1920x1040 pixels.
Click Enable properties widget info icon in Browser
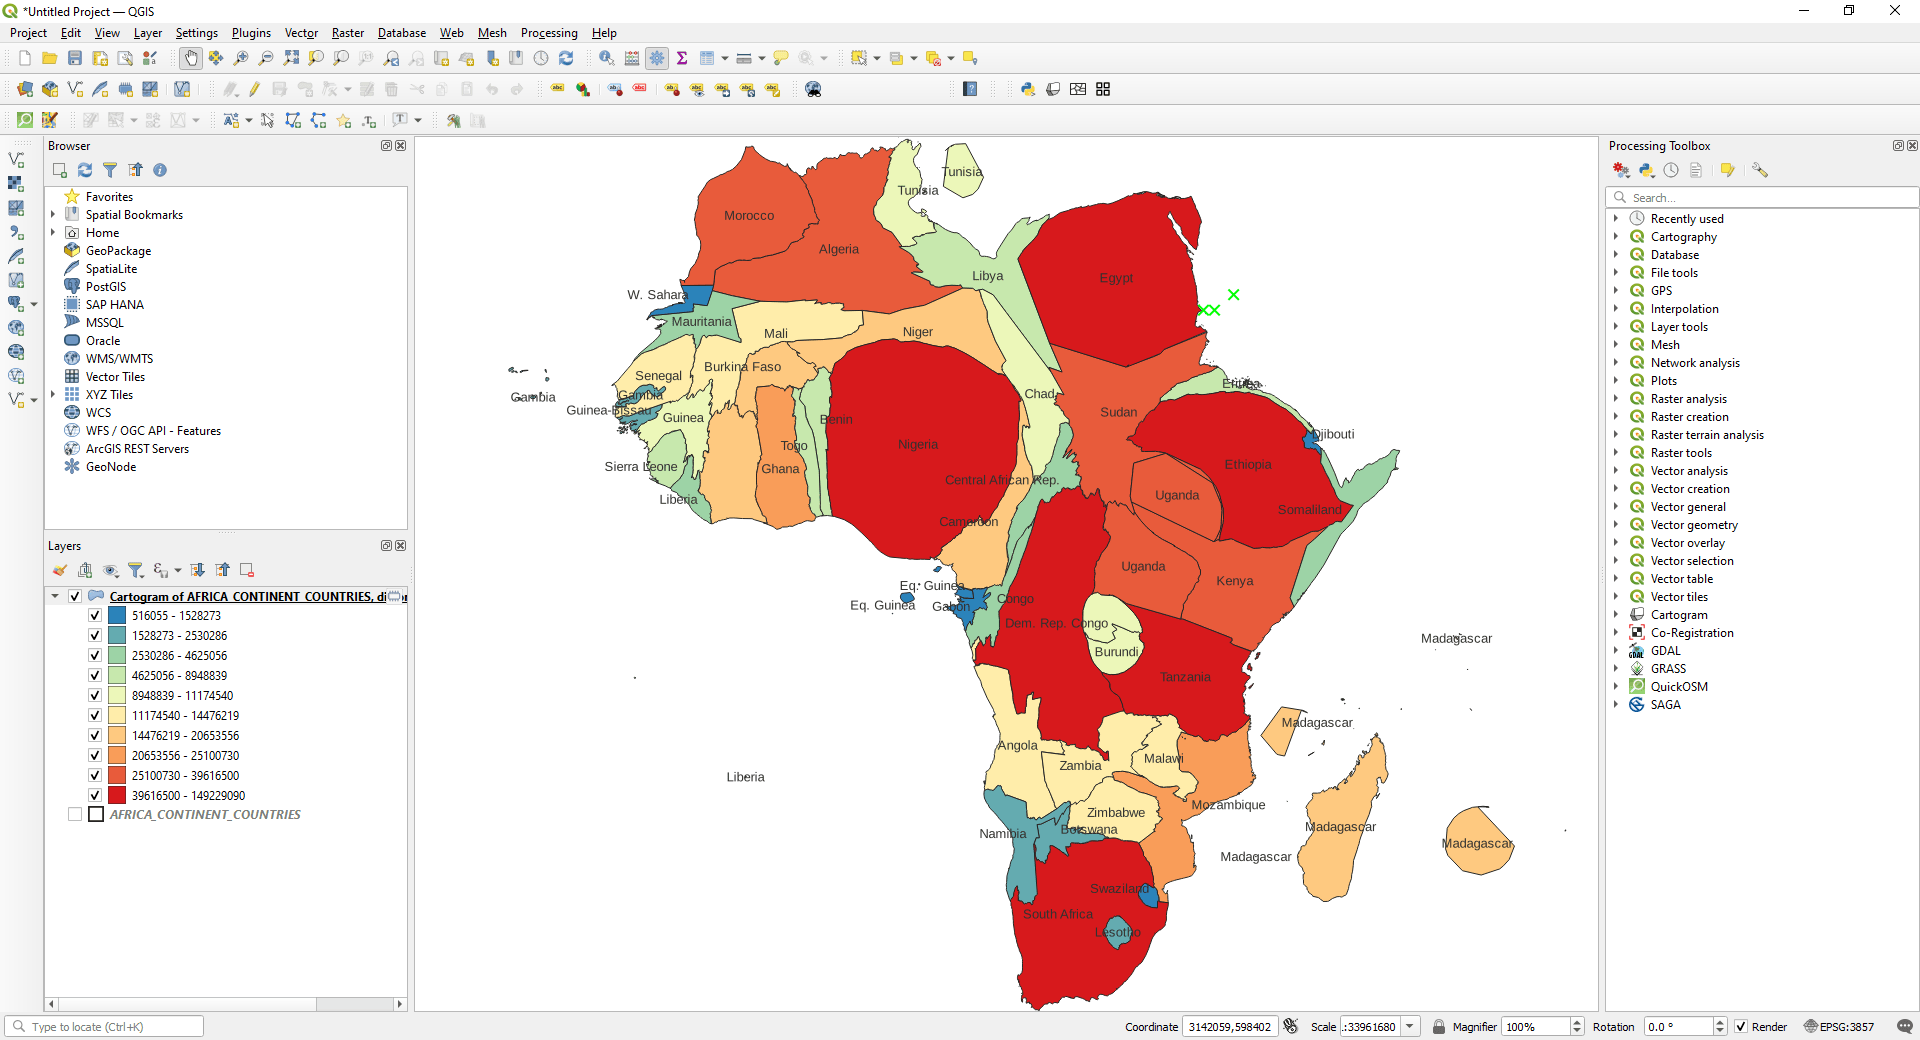160,170
